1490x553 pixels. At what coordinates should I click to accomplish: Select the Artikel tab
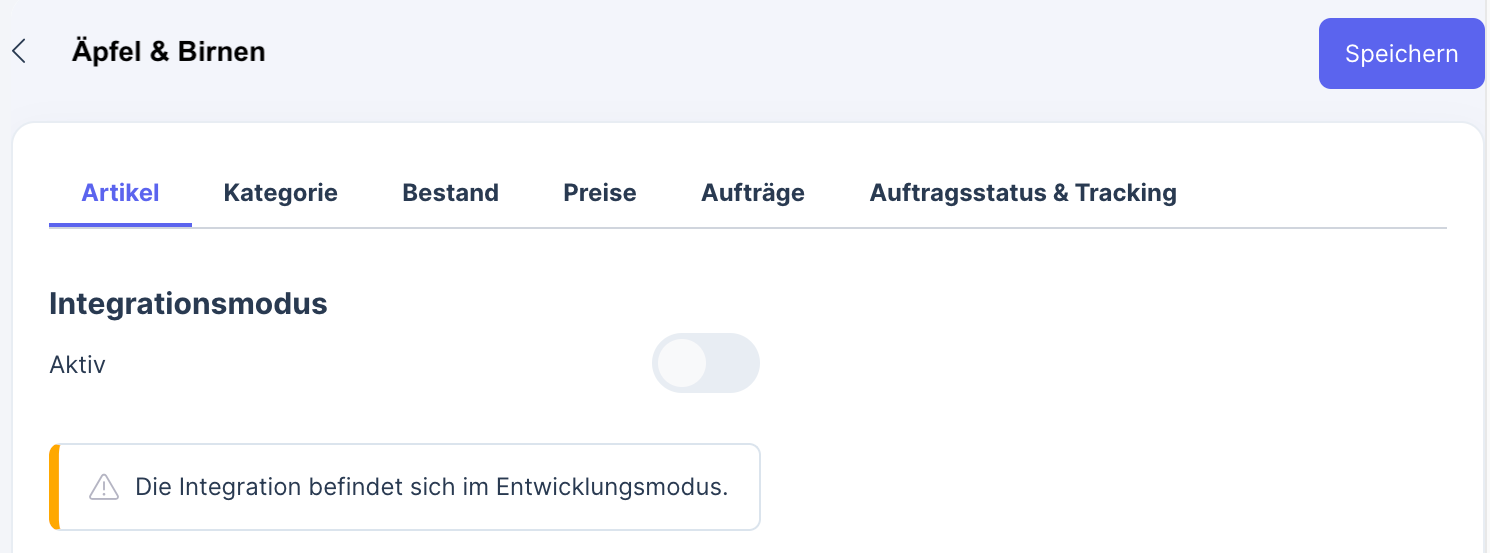tap(120, 193)
